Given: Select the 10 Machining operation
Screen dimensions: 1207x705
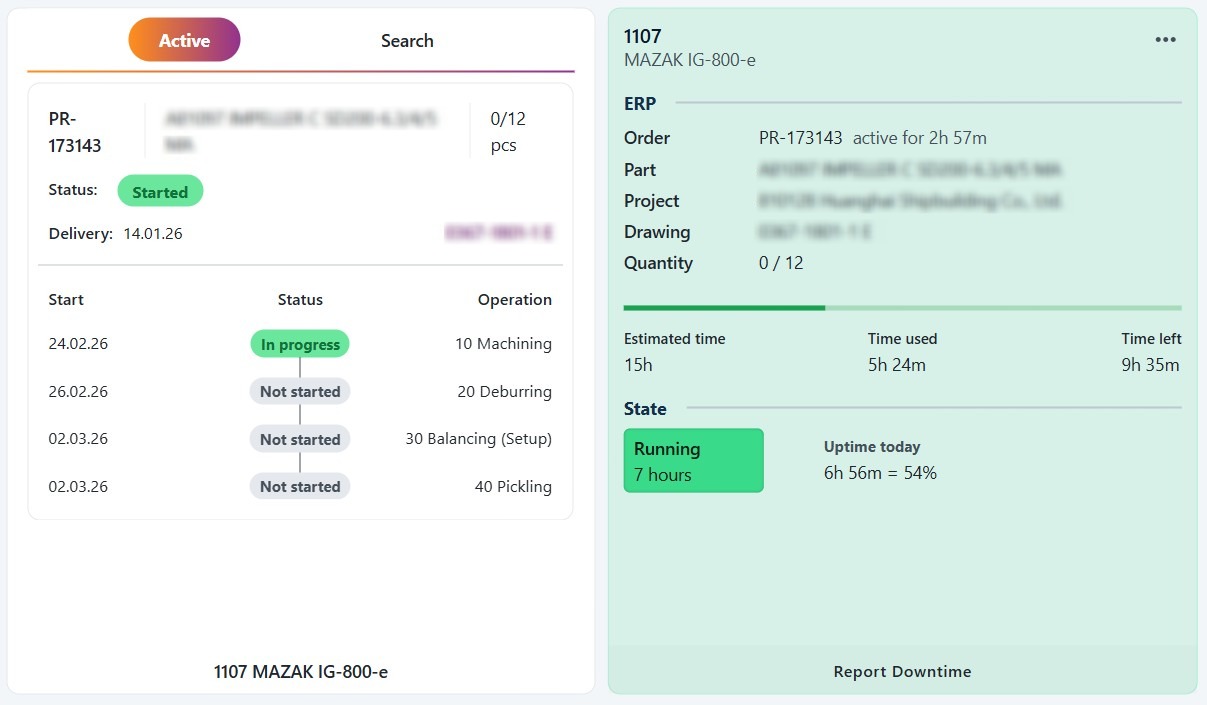Looking at the screenshot, I should [503, 344].
